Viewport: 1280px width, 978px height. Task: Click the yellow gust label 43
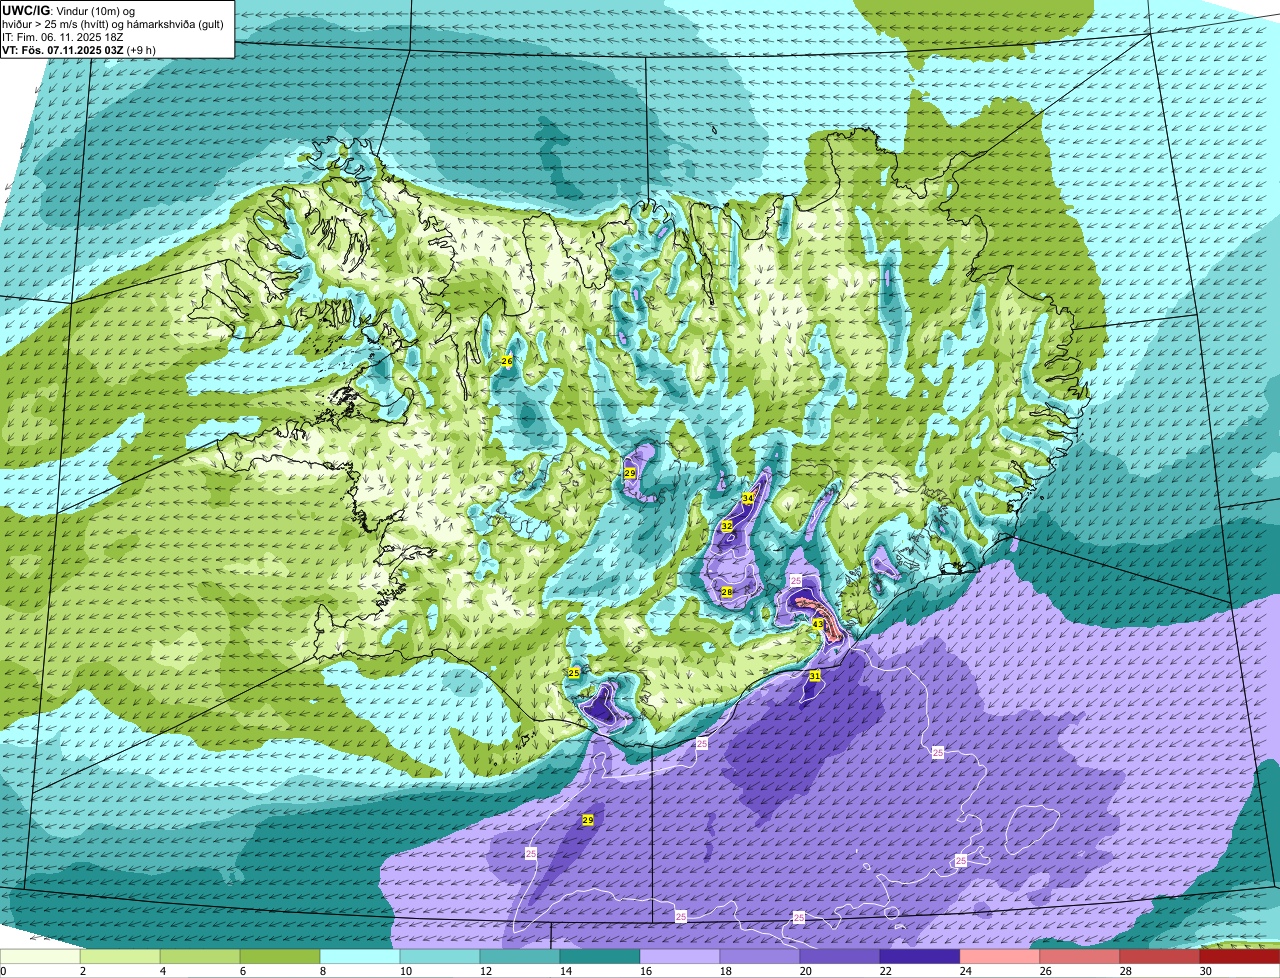coord(817,624)
